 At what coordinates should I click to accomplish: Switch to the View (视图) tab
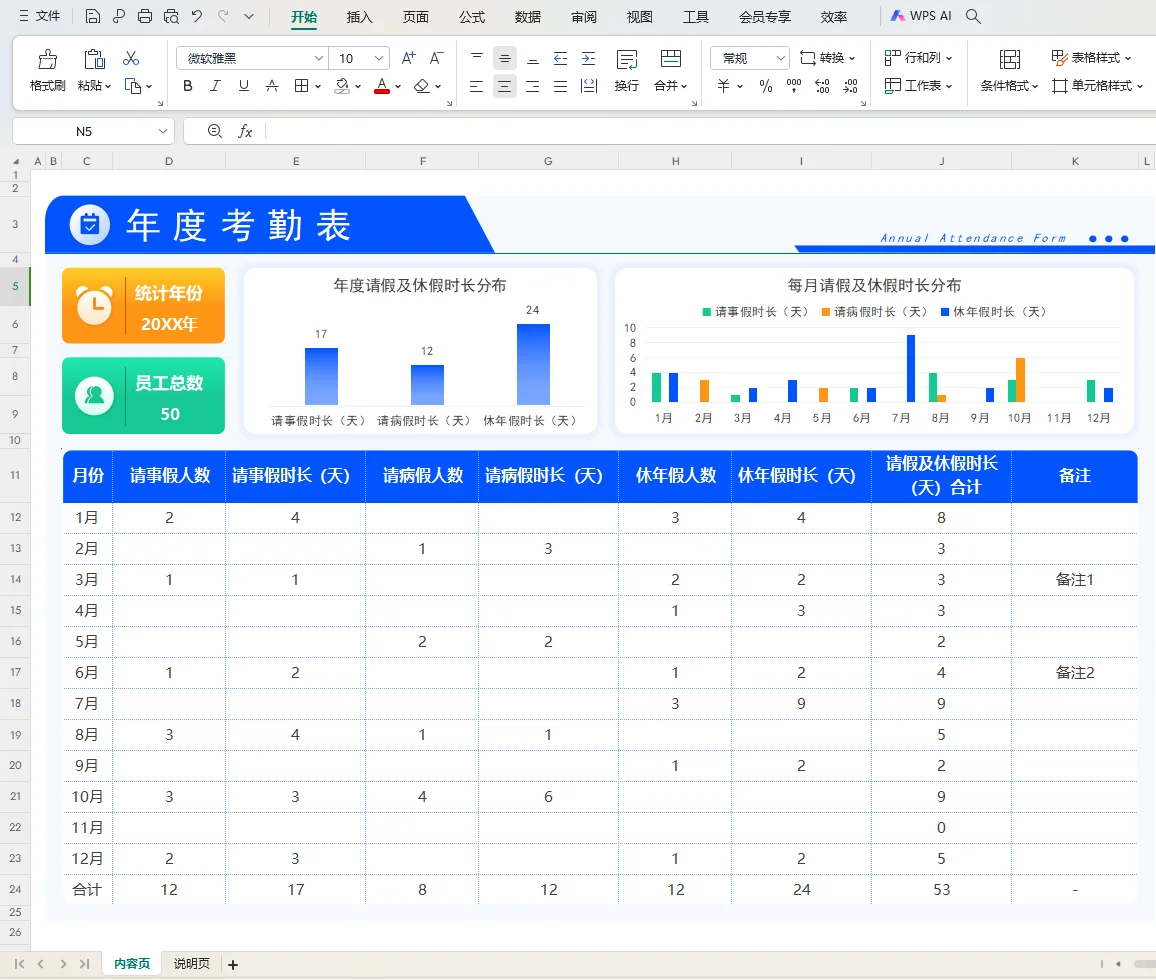[640, 17]
